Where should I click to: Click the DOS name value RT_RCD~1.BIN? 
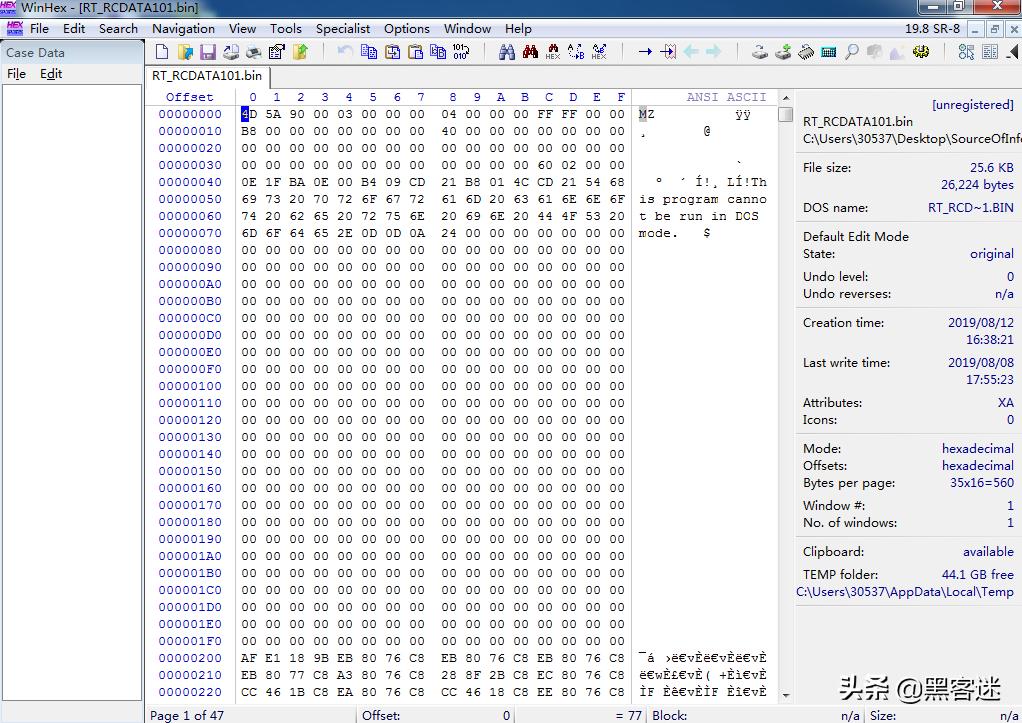point(972,208)
